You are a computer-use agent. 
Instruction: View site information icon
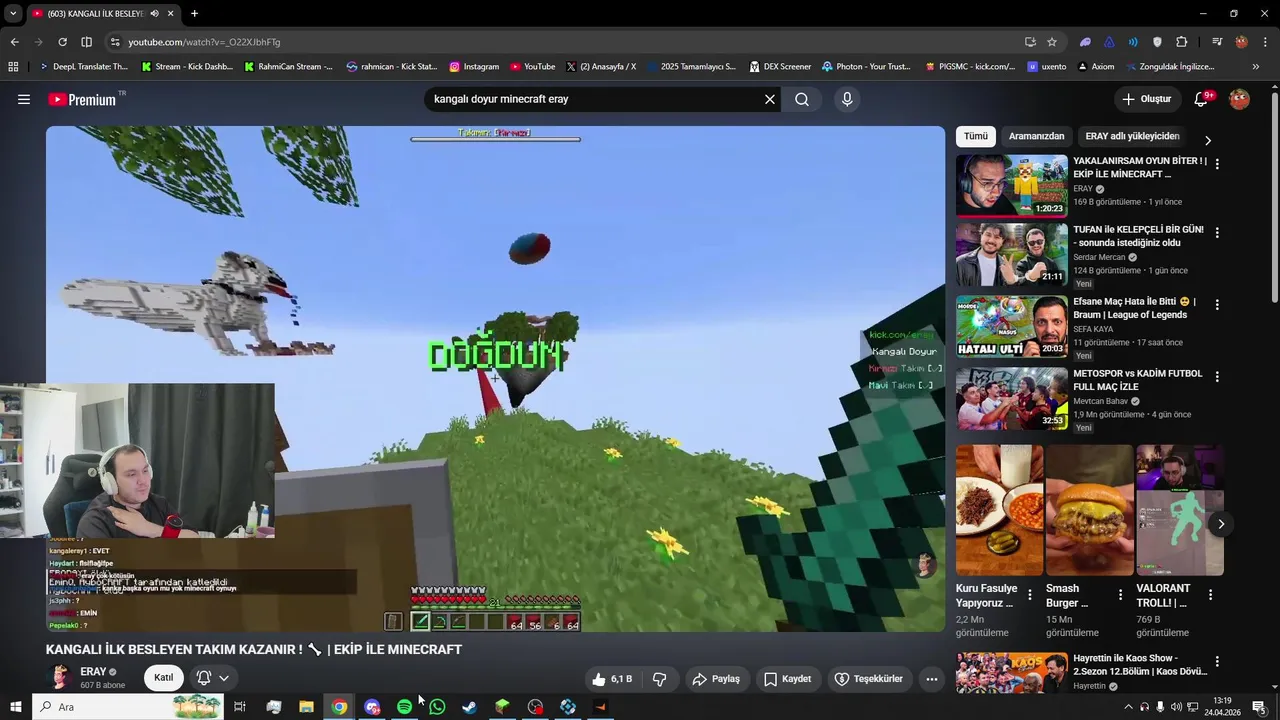coord(115,42)
